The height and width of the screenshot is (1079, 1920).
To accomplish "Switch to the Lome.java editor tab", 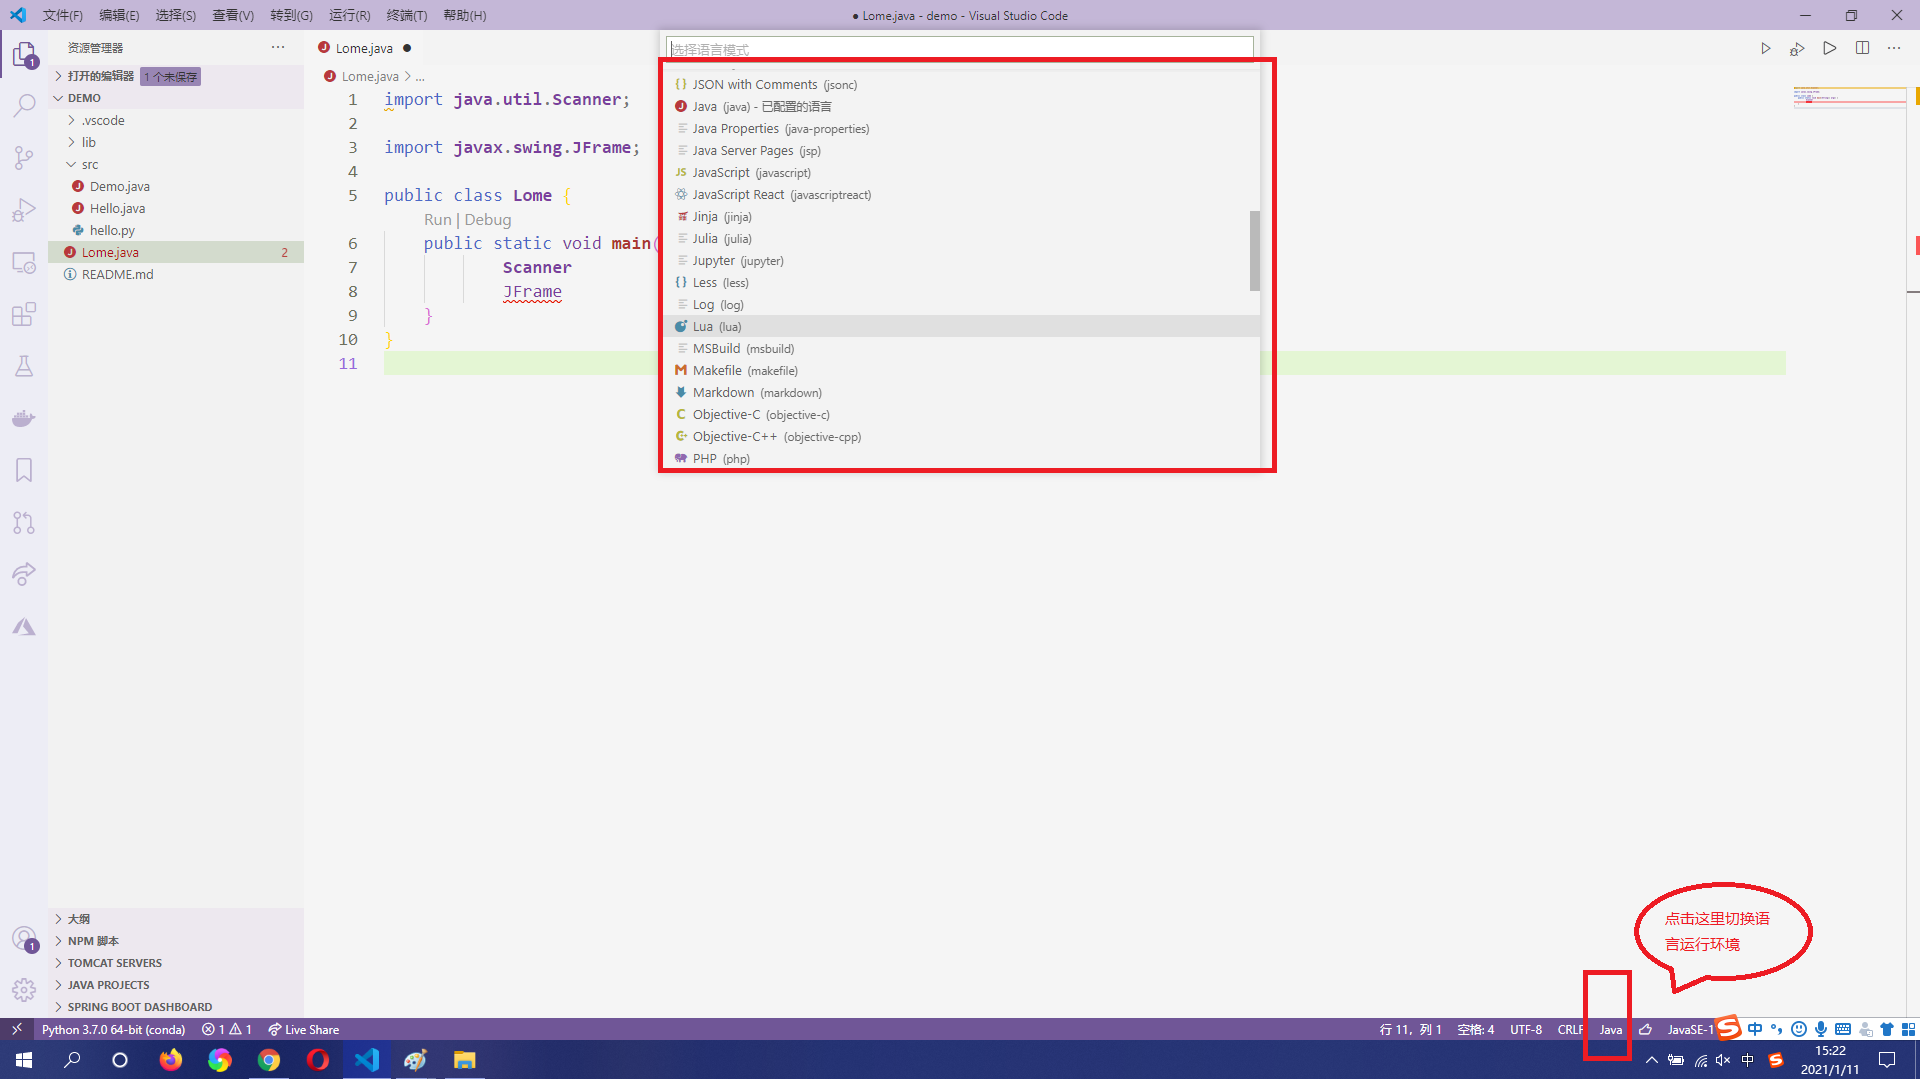I will pos(364,48).
